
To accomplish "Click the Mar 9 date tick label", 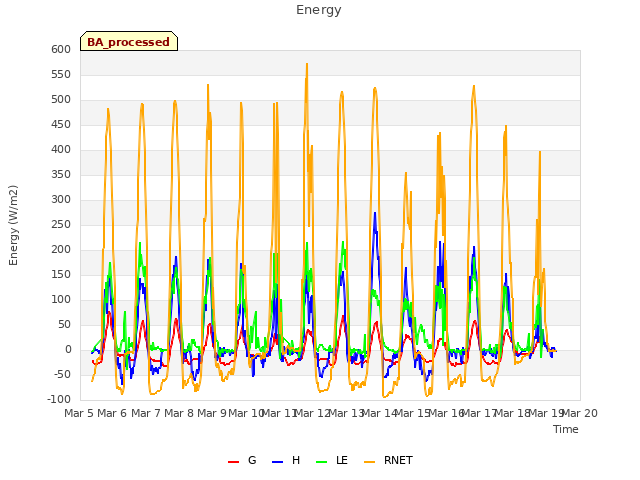I will [212, 413].
